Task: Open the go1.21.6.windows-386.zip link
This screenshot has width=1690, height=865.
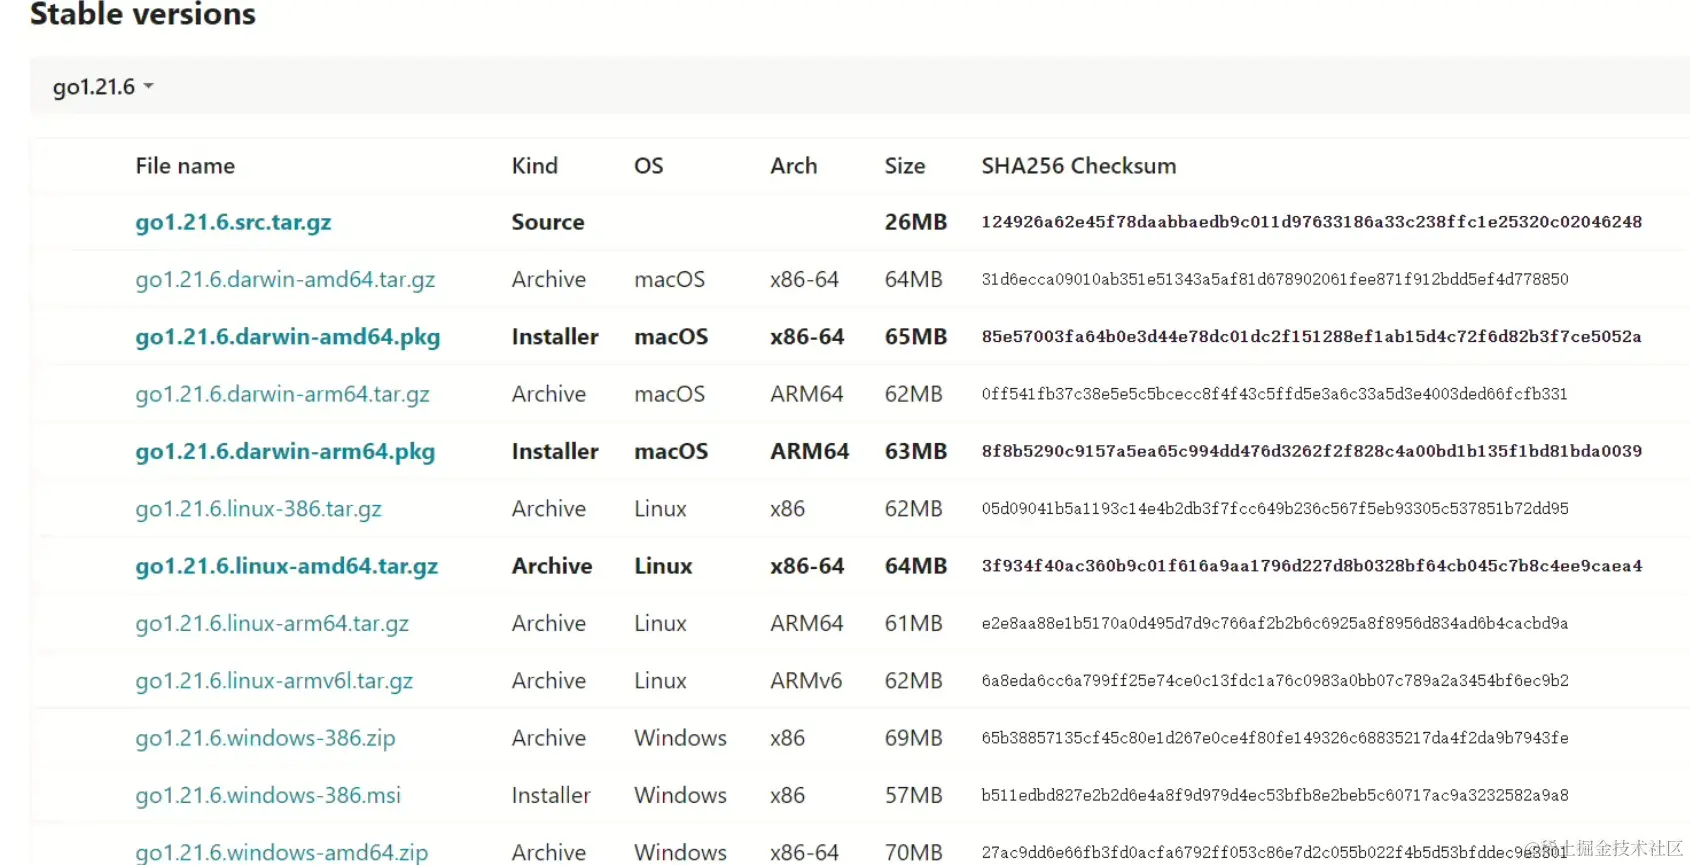Action: [x=265, y=738]
